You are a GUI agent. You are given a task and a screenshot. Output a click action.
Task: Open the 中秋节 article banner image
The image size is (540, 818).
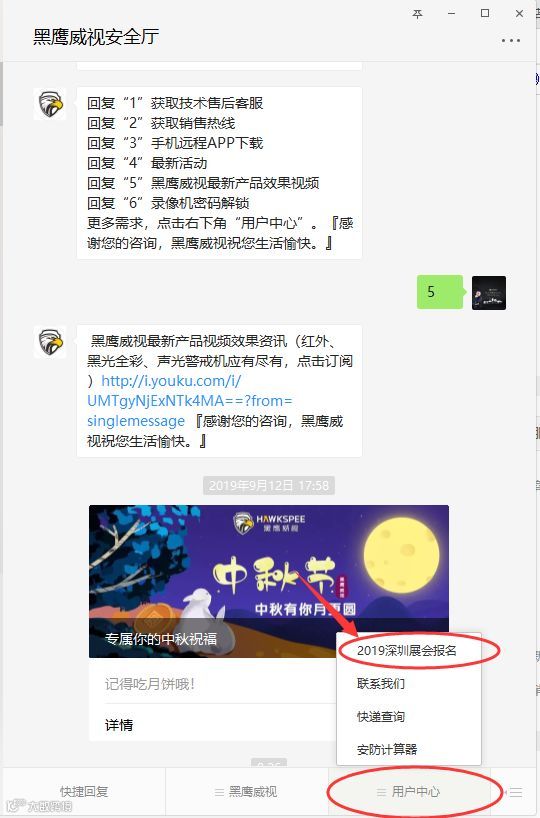[269, 581]
